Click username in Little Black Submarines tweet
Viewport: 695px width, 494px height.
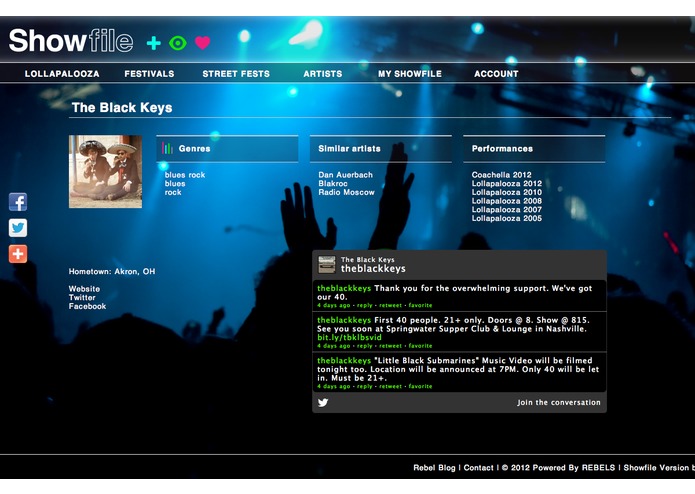344,360
